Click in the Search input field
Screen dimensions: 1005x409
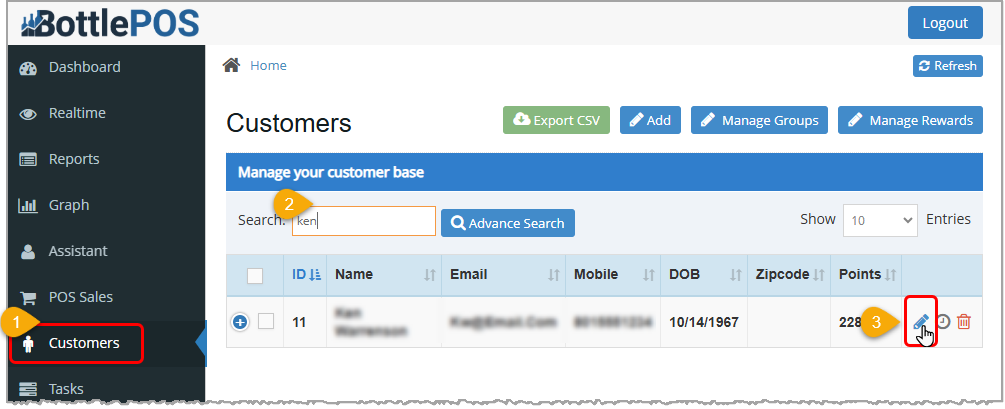[364, 221]
